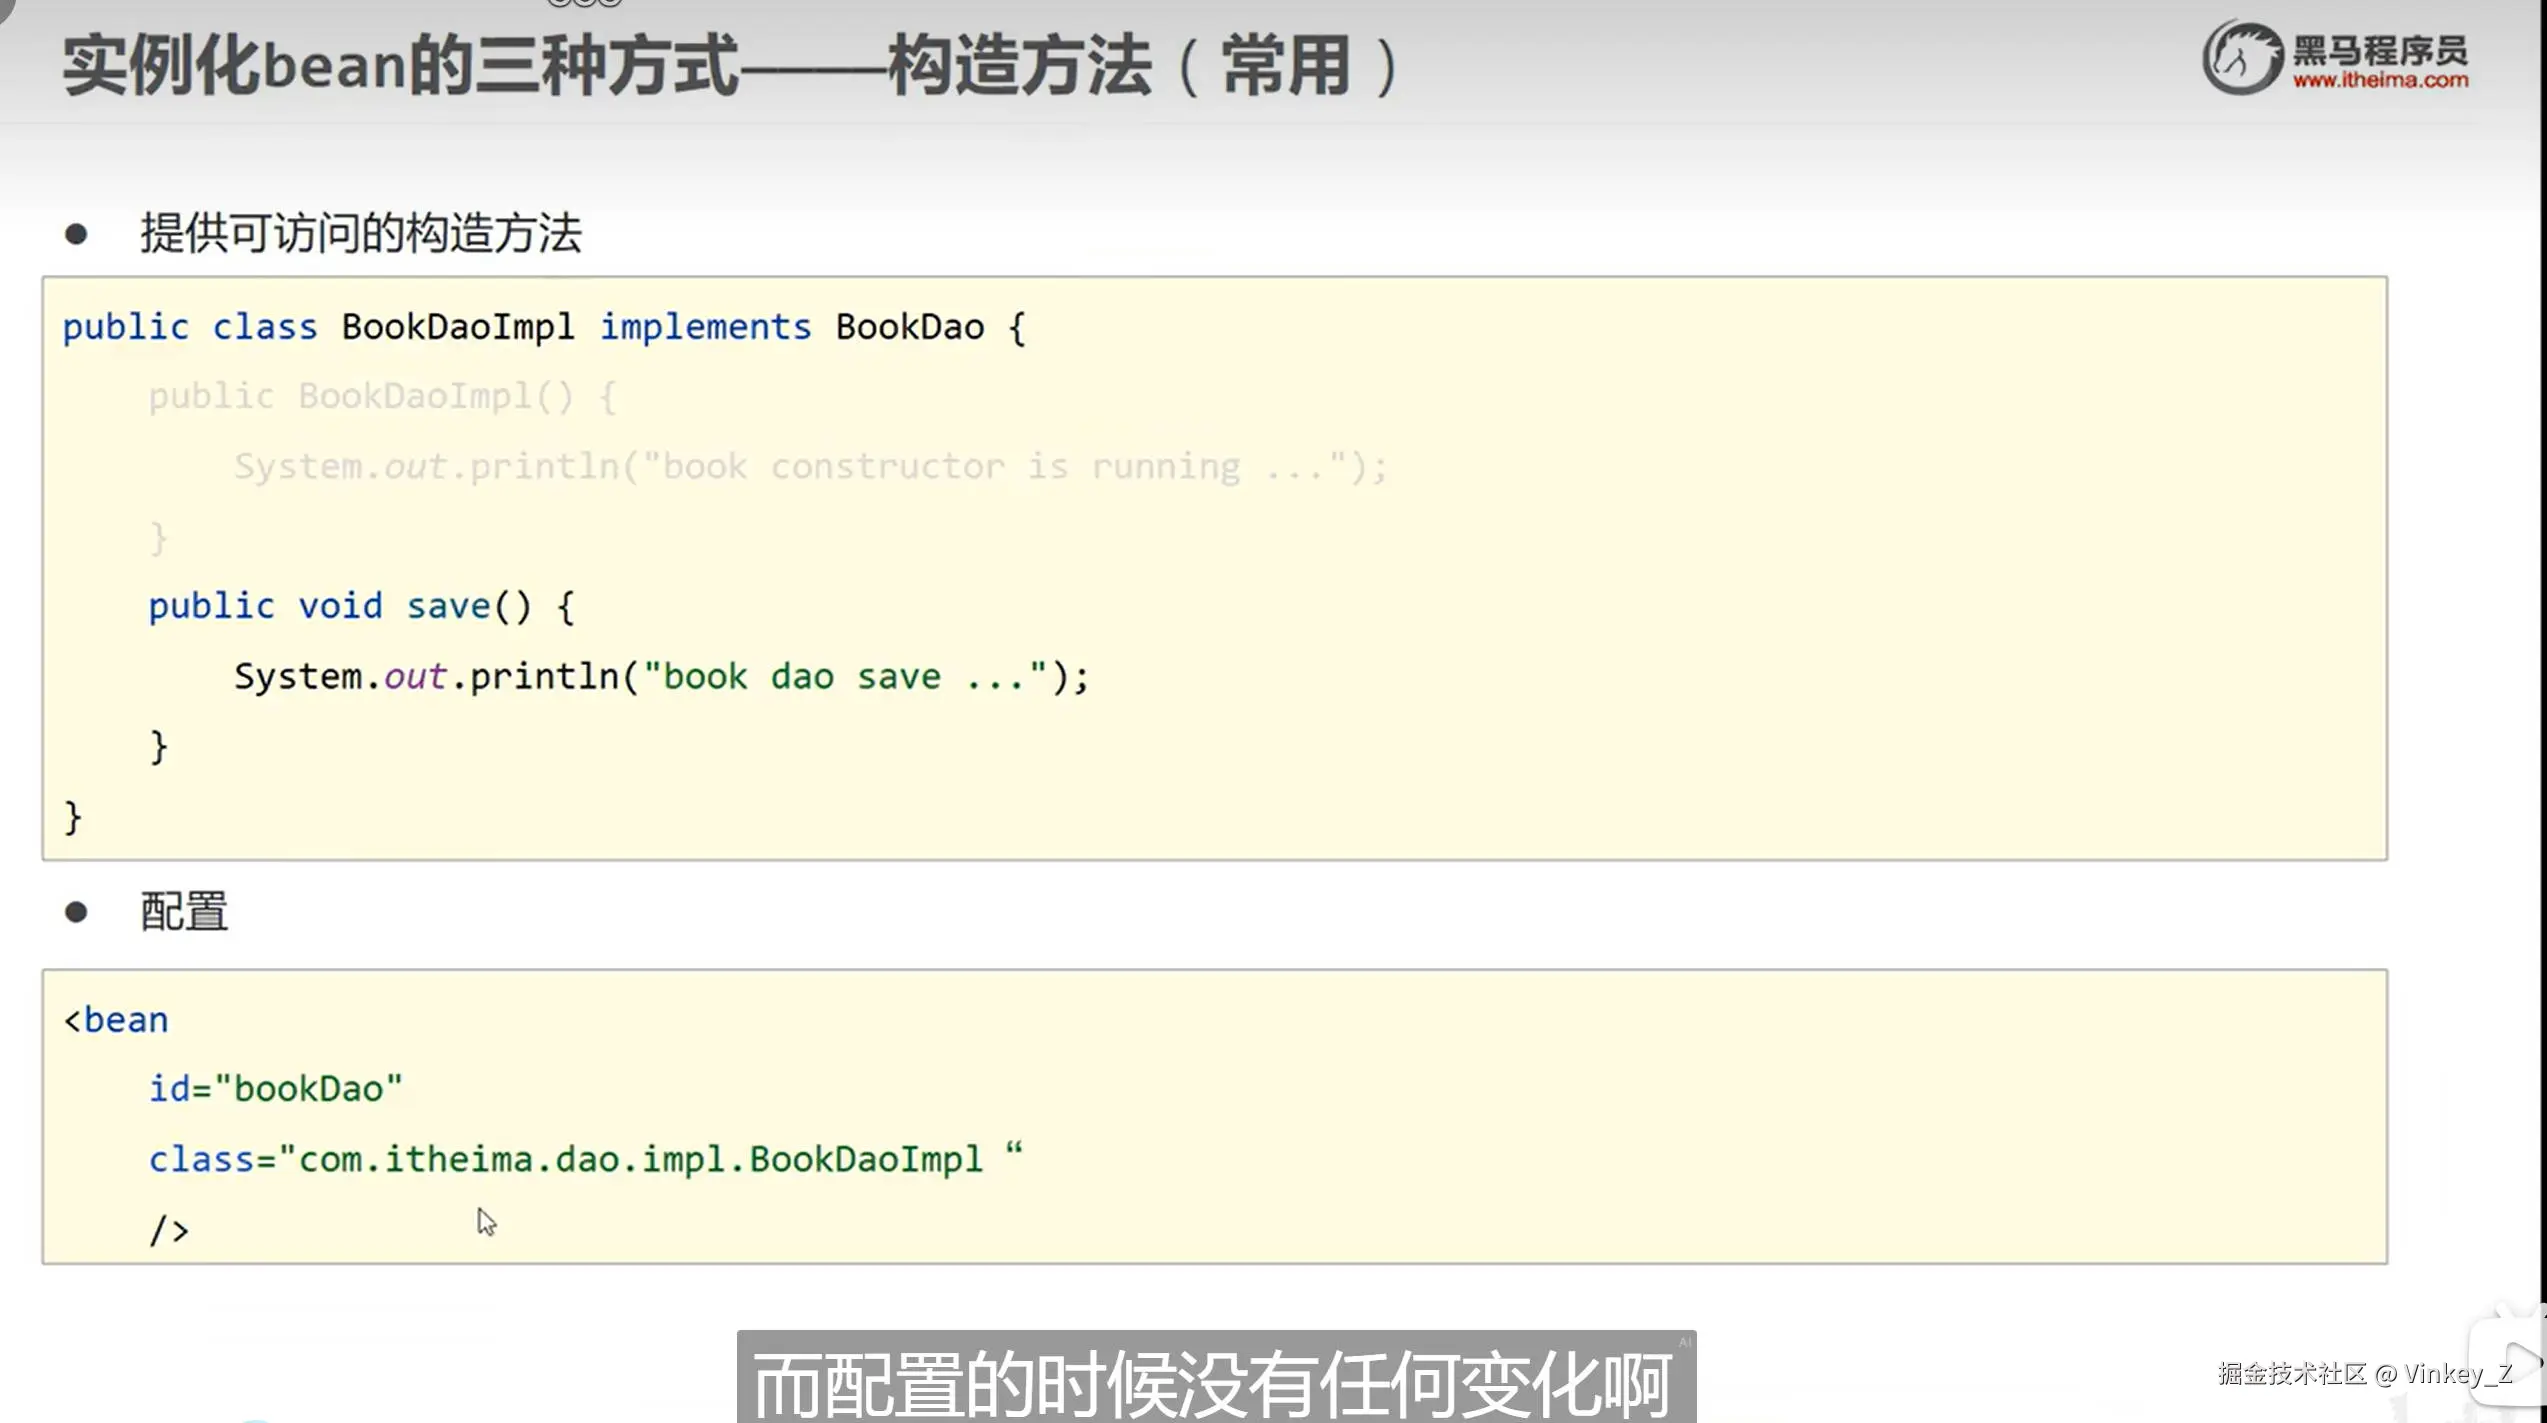Click the <bean opening tag
This screenshot has height=1423, width=2547.
pos(116,1021)
